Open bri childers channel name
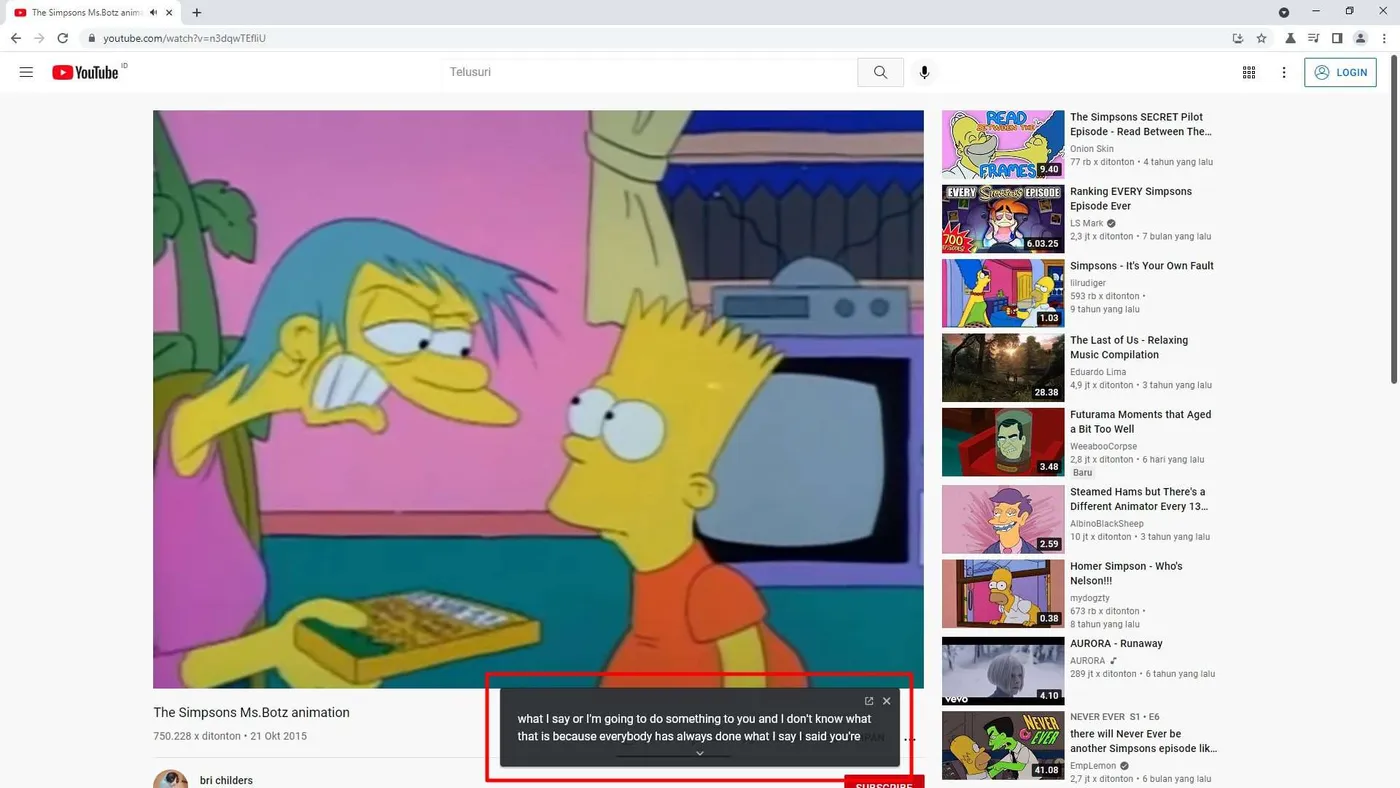This screenshot has height=788, width=1400. [x=226, y=780]
